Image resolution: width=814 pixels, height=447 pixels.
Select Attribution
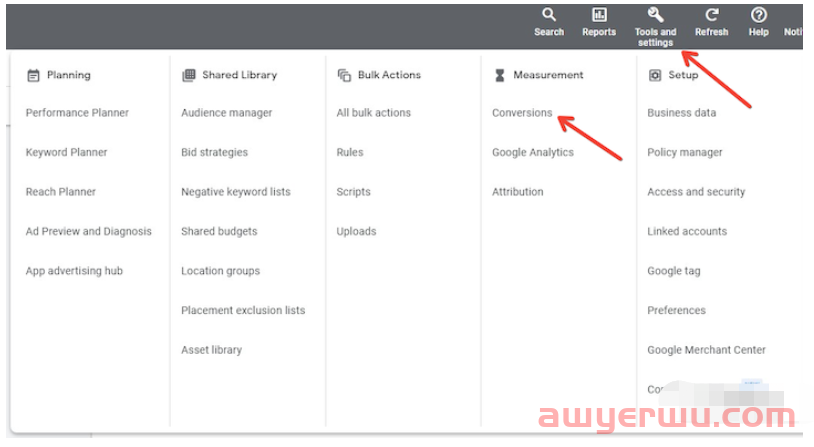(518, 192)
